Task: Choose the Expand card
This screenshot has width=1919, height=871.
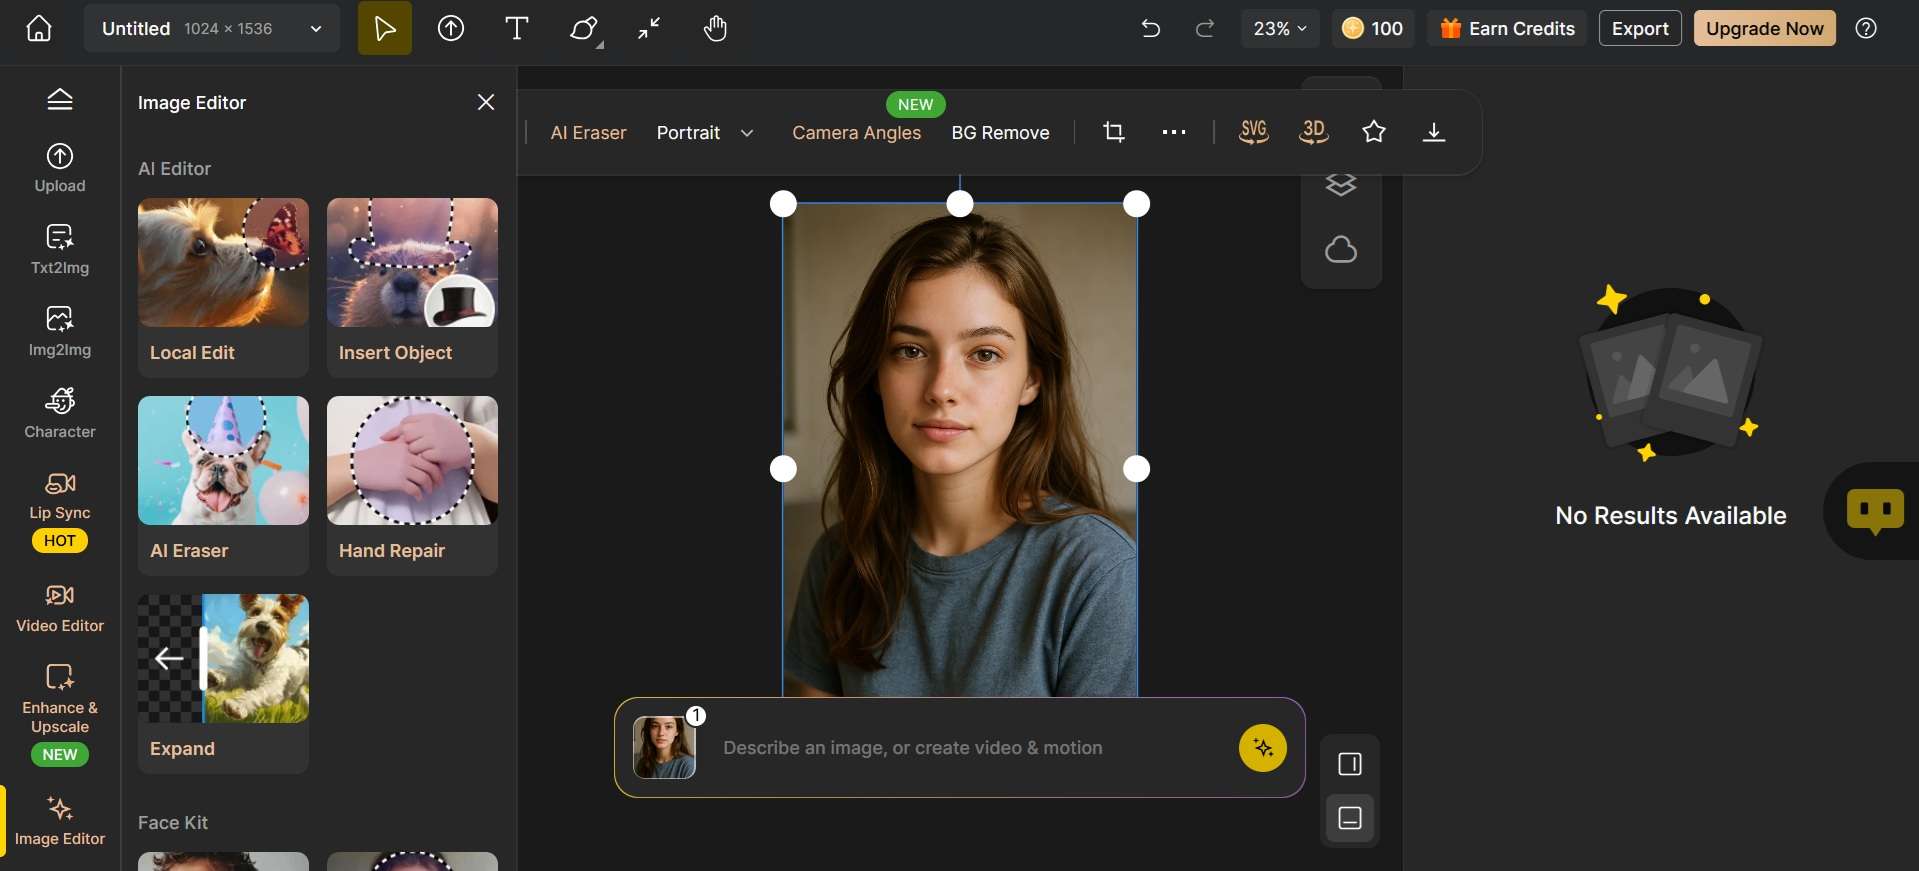Action: [x=223, y=683]
